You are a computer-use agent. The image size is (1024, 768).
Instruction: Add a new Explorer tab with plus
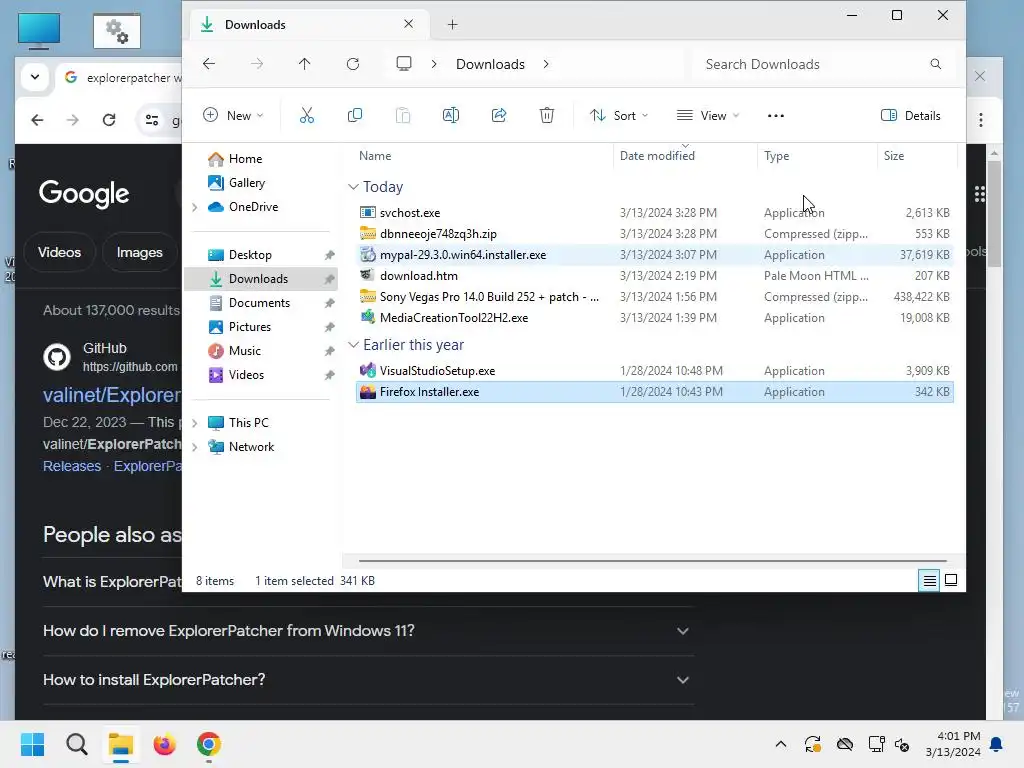[x=453, y=25]
